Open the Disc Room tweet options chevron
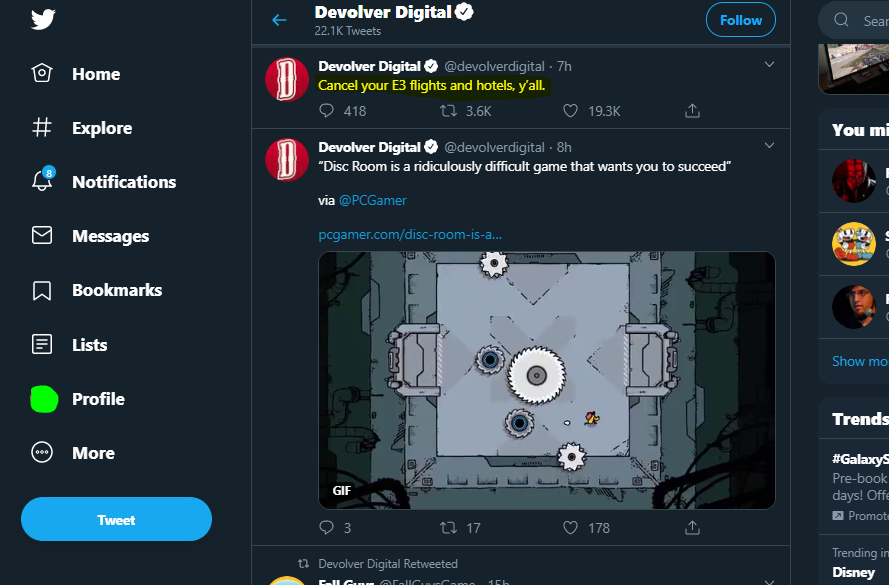 point(769,145)
